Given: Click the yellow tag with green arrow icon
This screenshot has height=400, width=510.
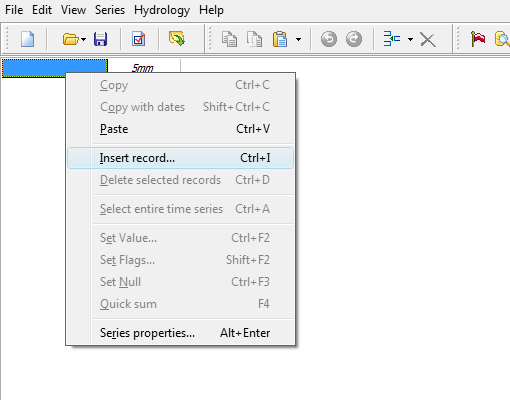Looking at the screenshot, I should (177, 39).
